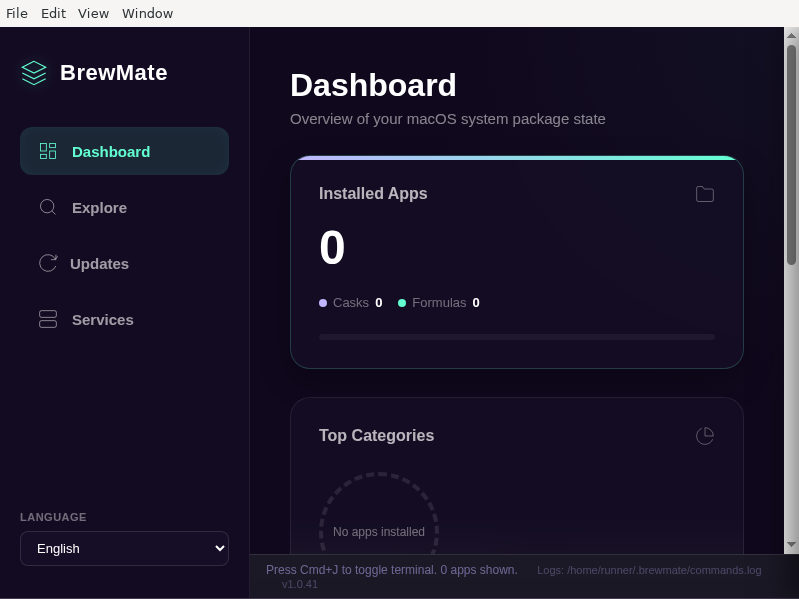799x599 pixels.
Task: Click the Services server stack icon
Action: pos(48,319)
